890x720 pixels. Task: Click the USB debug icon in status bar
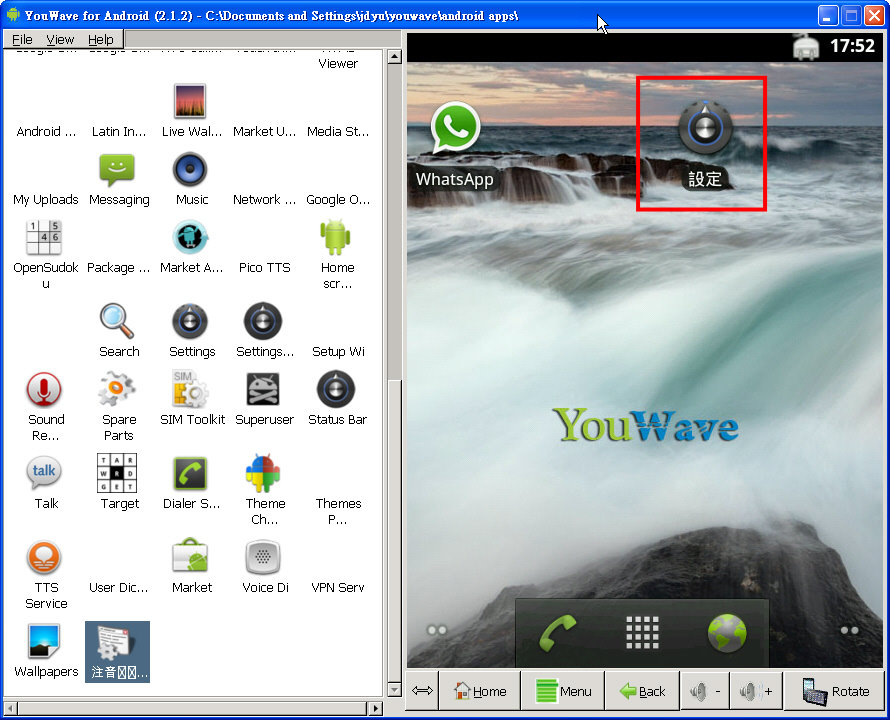click(x=805, y=47)
